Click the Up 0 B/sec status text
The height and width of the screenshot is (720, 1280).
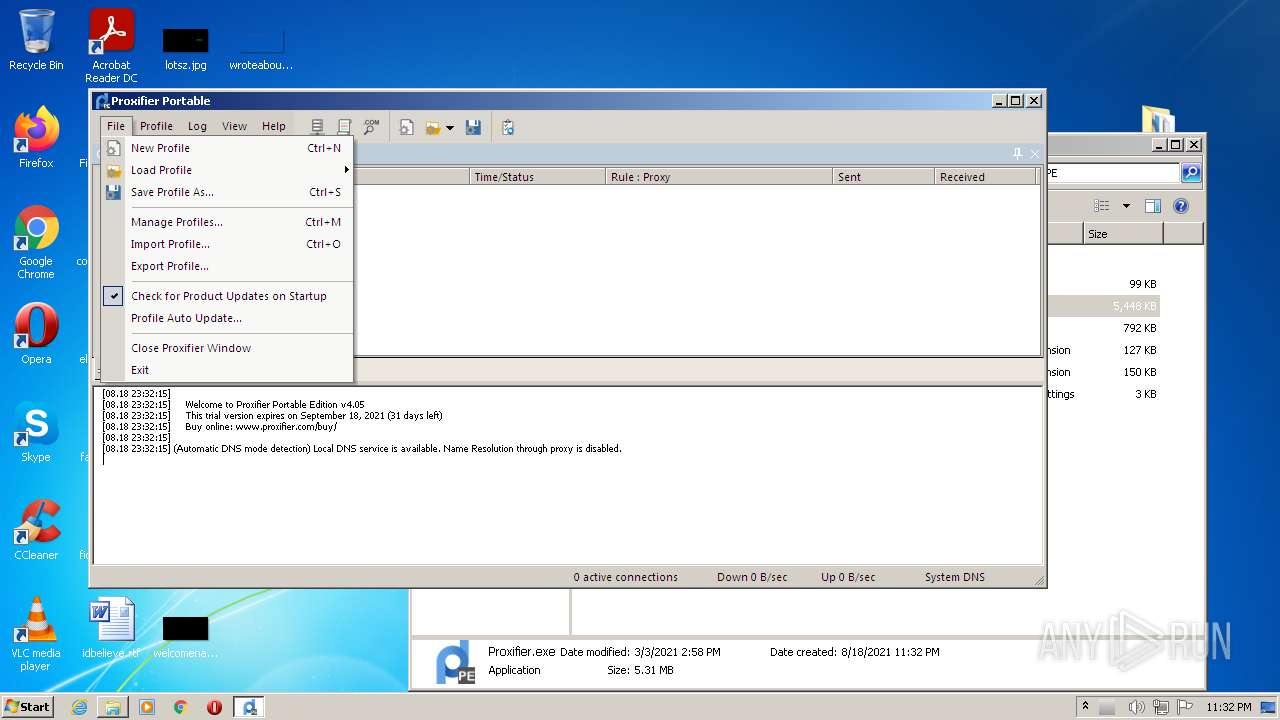coord(848,577)
